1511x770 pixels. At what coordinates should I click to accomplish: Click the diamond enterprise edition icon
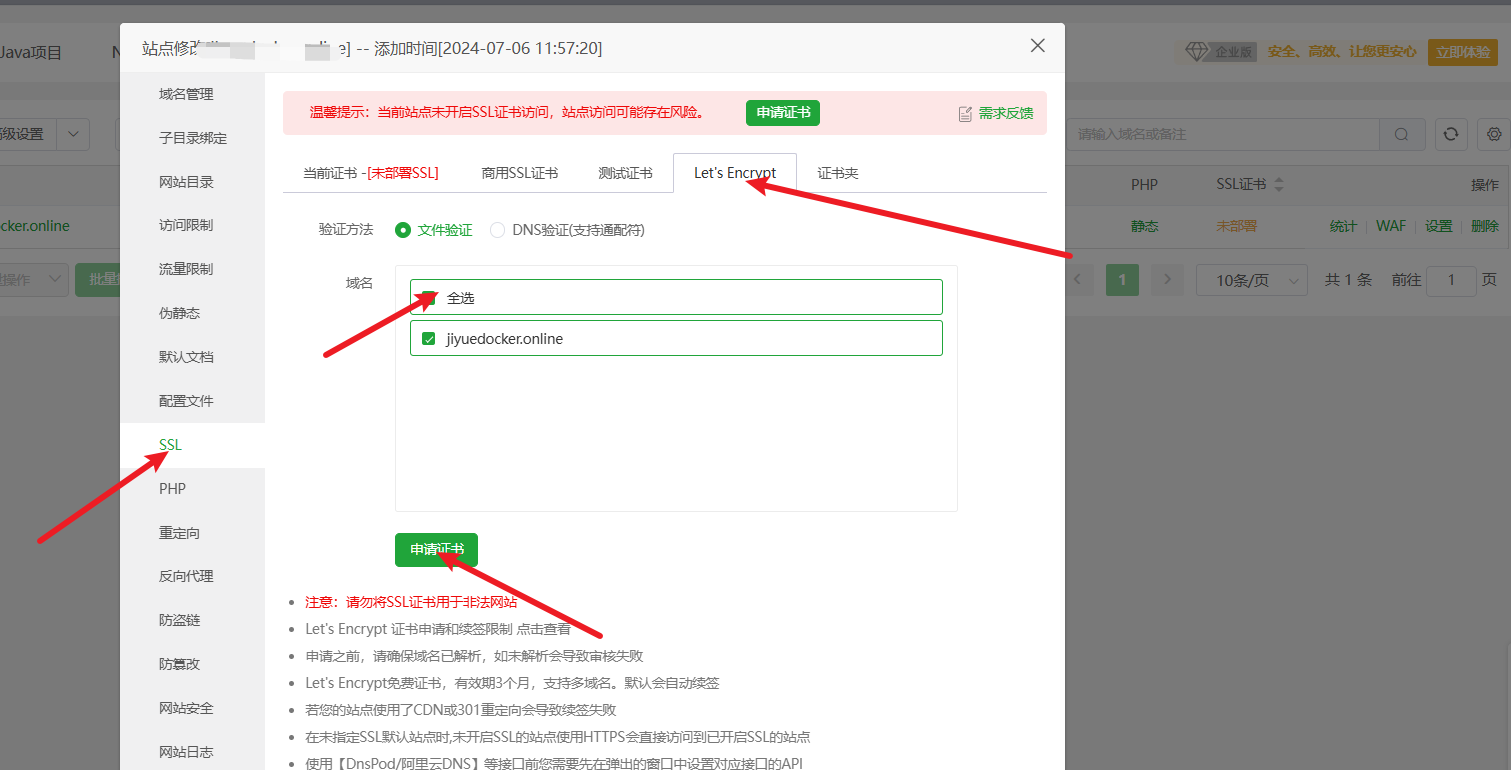1197,52
